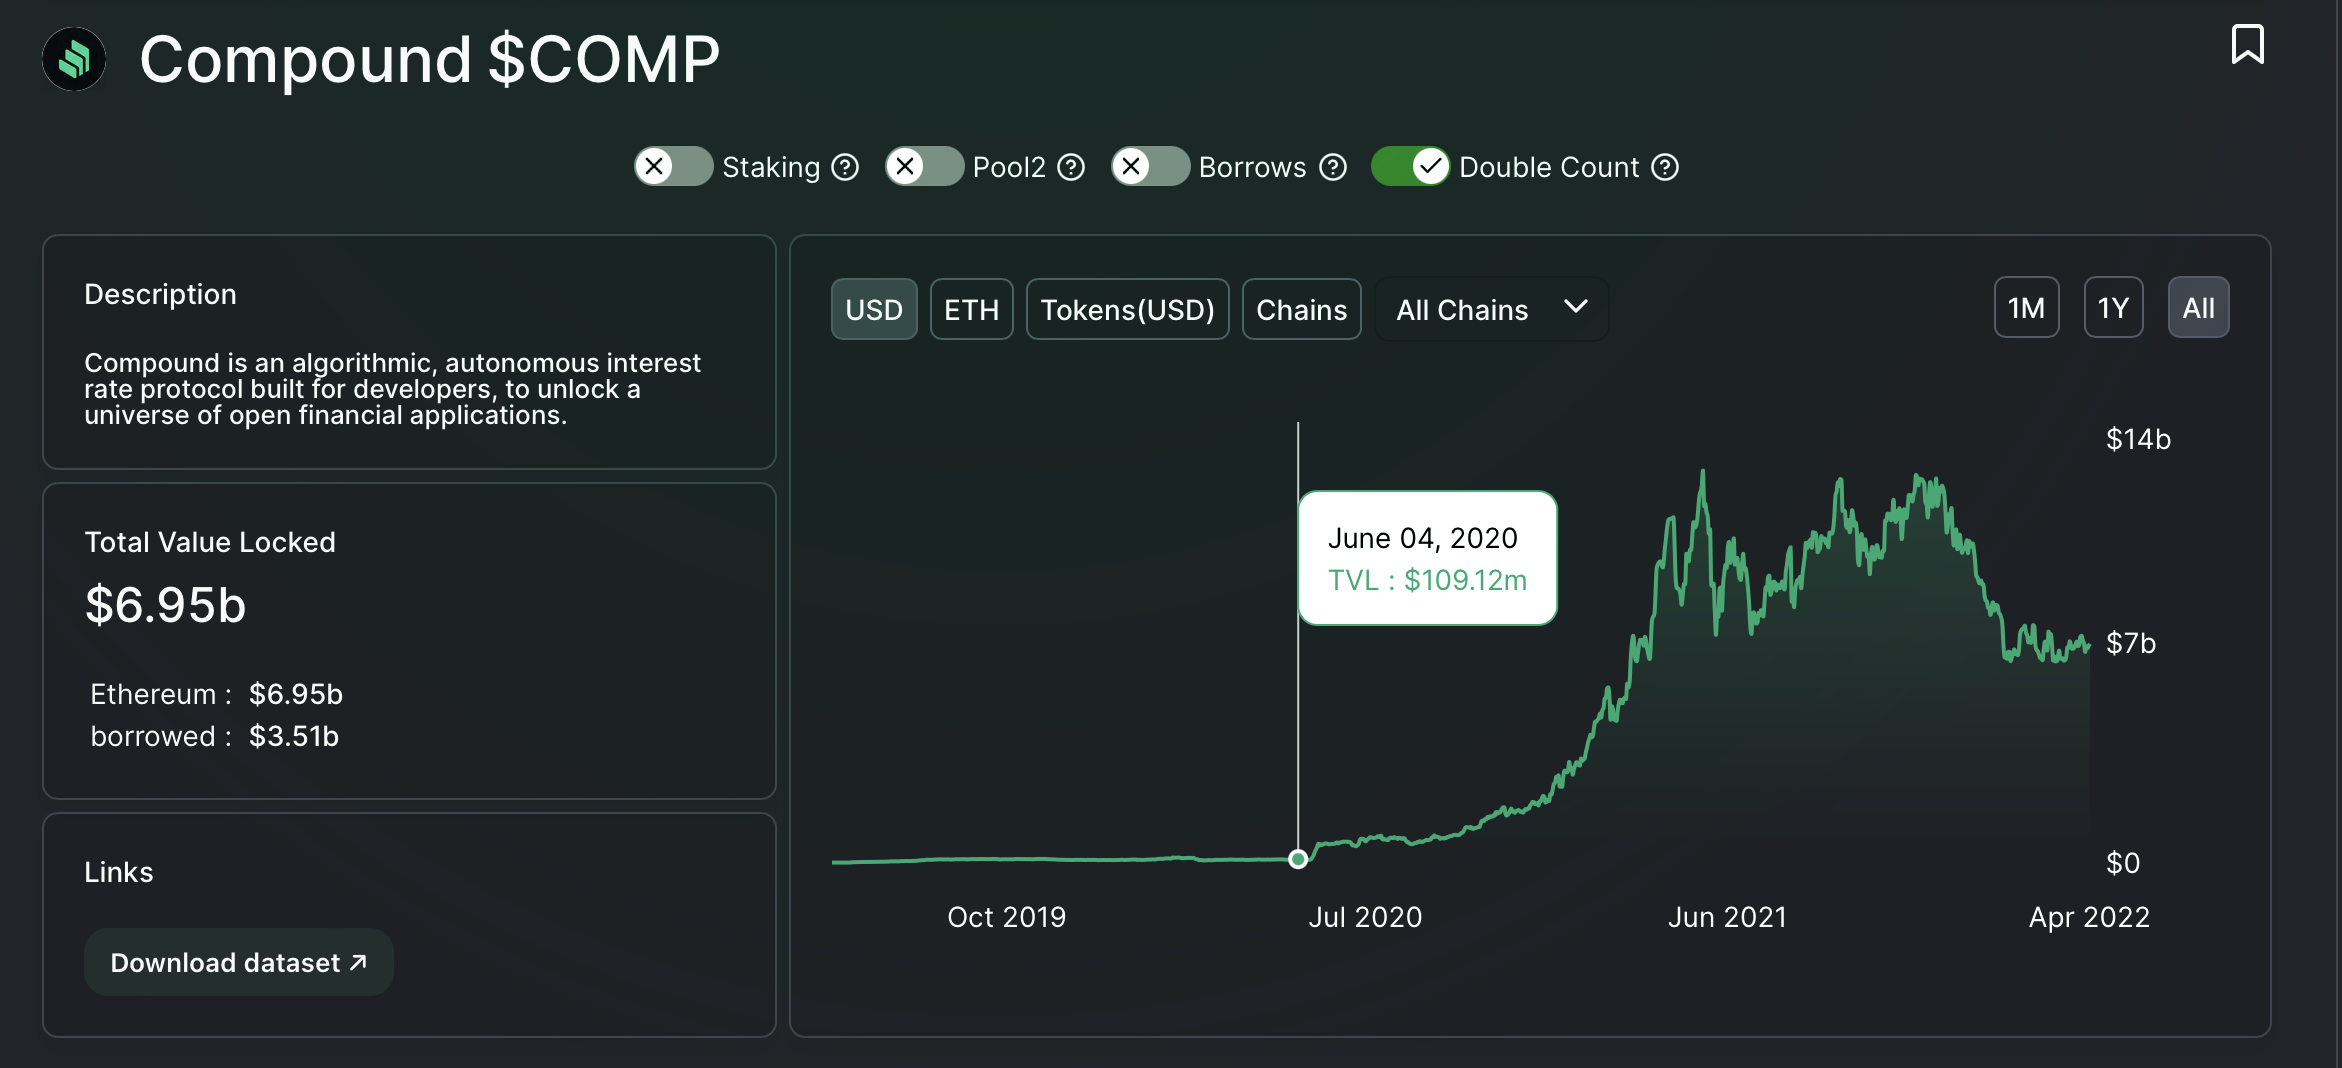Open the Double Count help icon
The image size is (2342, 1068).
(1665, 167)
